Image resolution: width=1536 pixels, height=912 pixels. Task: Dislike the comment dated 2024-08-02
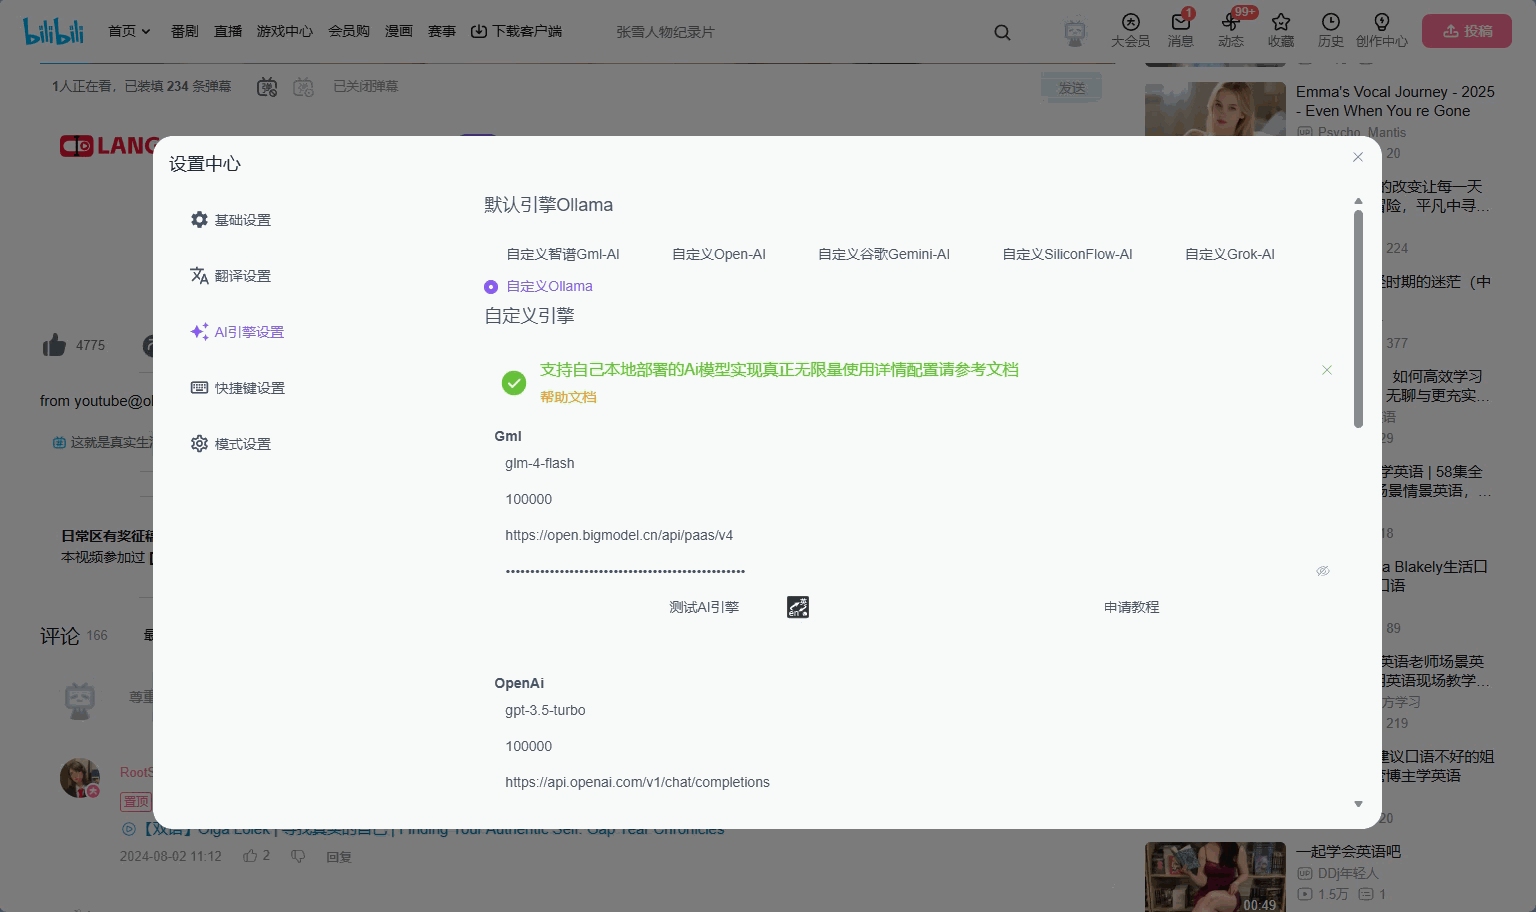[x=298, y=856]
